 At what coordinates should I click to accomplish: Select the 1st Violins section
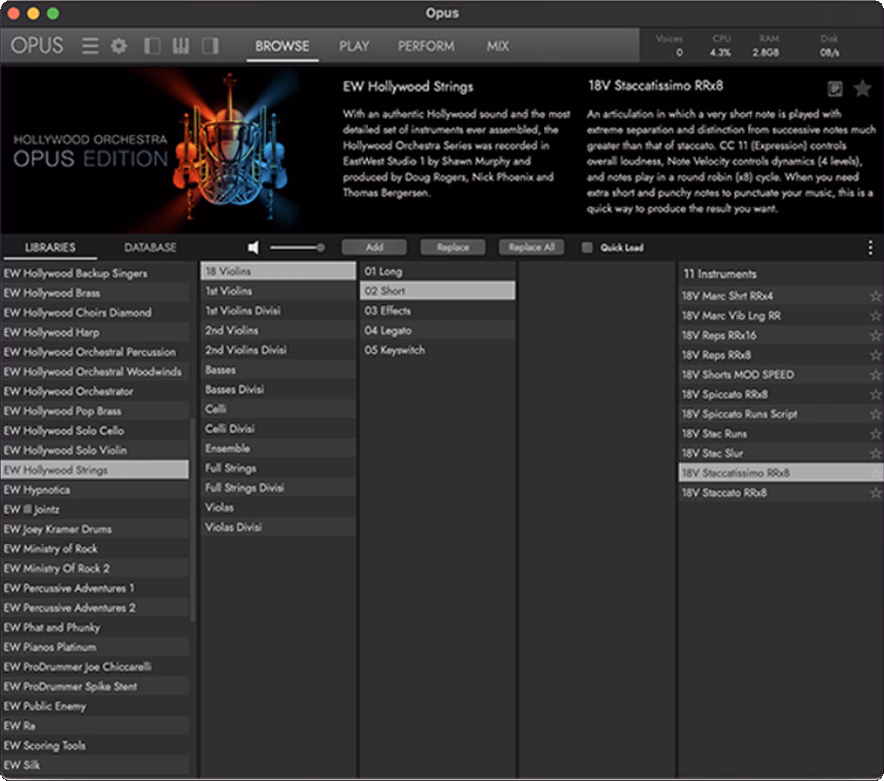point(279,291)
